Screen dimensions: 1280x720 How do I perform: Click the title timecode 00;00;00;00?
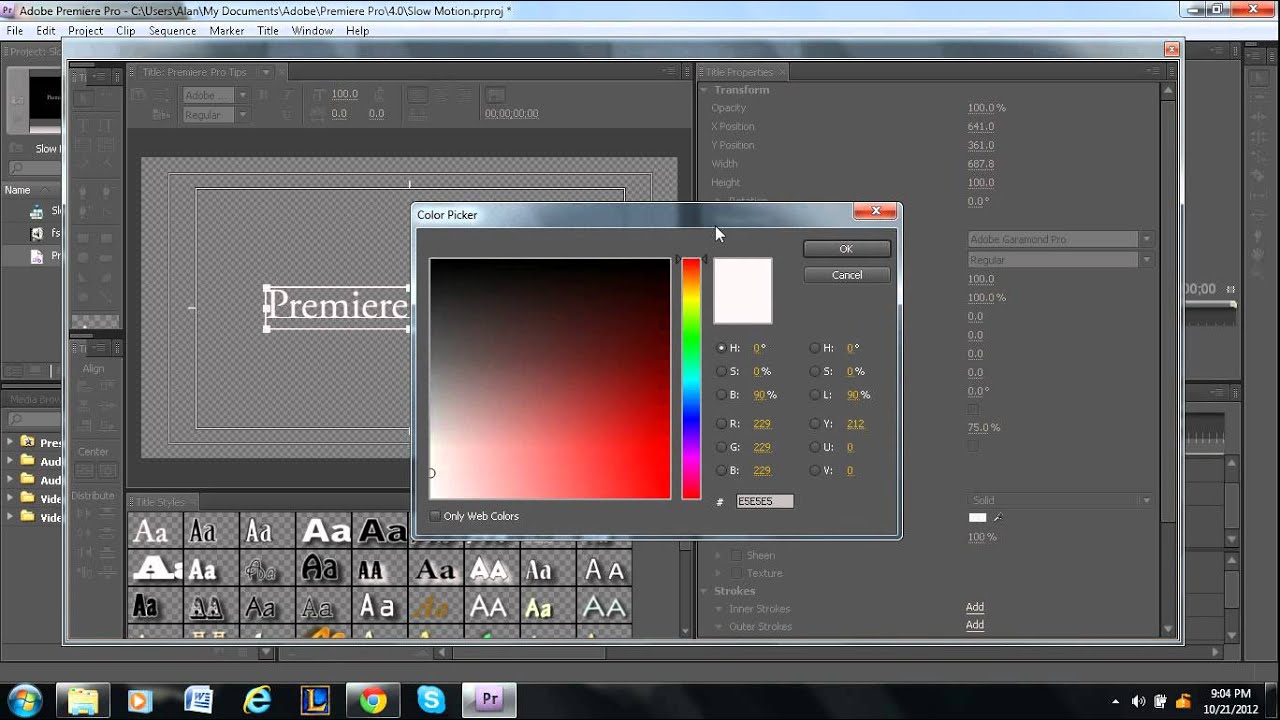coord(511,114)
